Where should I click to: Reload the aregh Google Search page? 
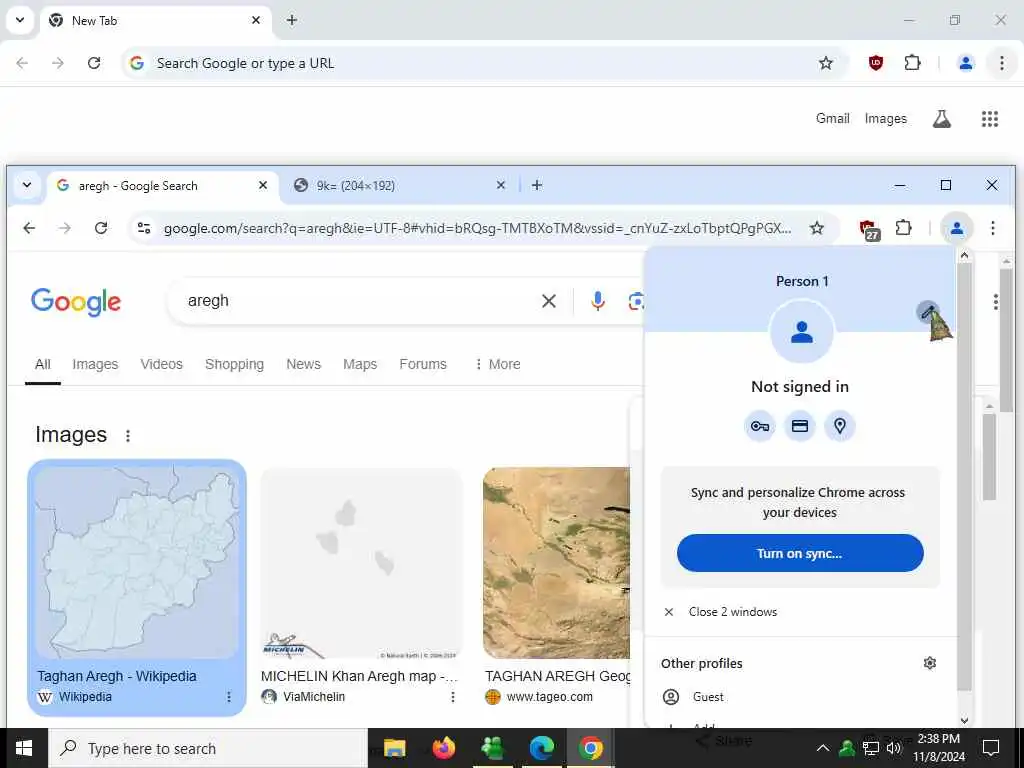(101, 227)
